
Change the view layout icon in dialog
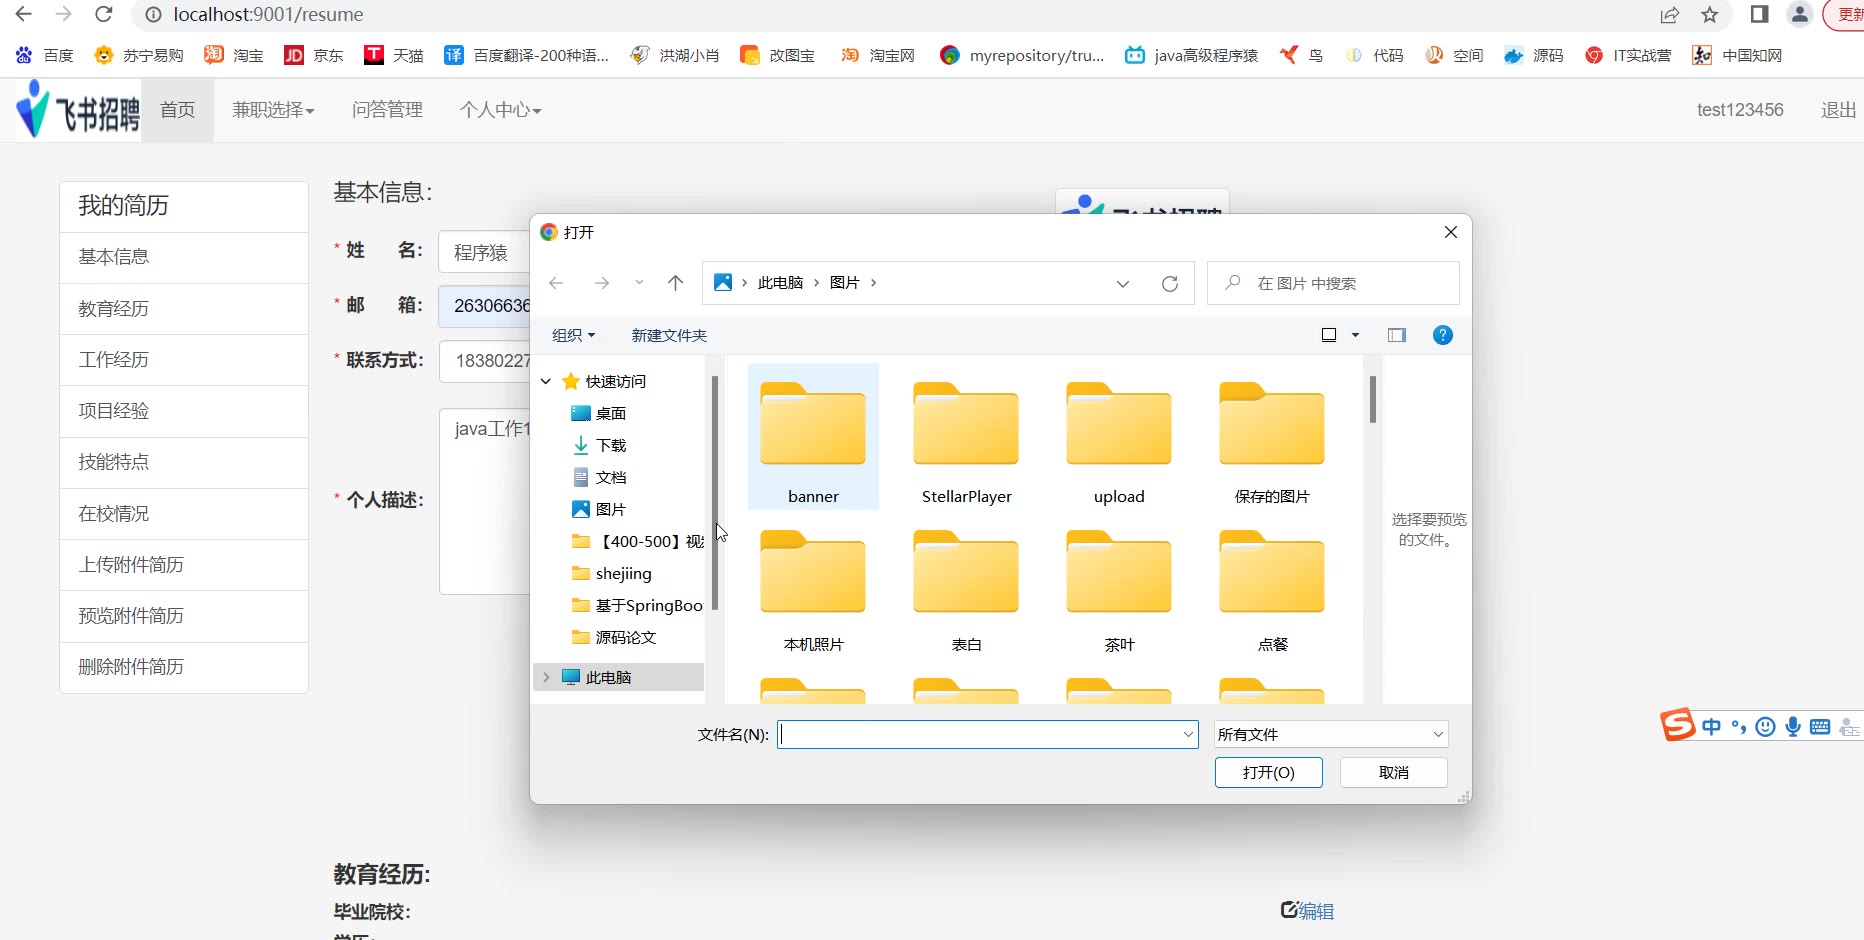pos(1329,335)
